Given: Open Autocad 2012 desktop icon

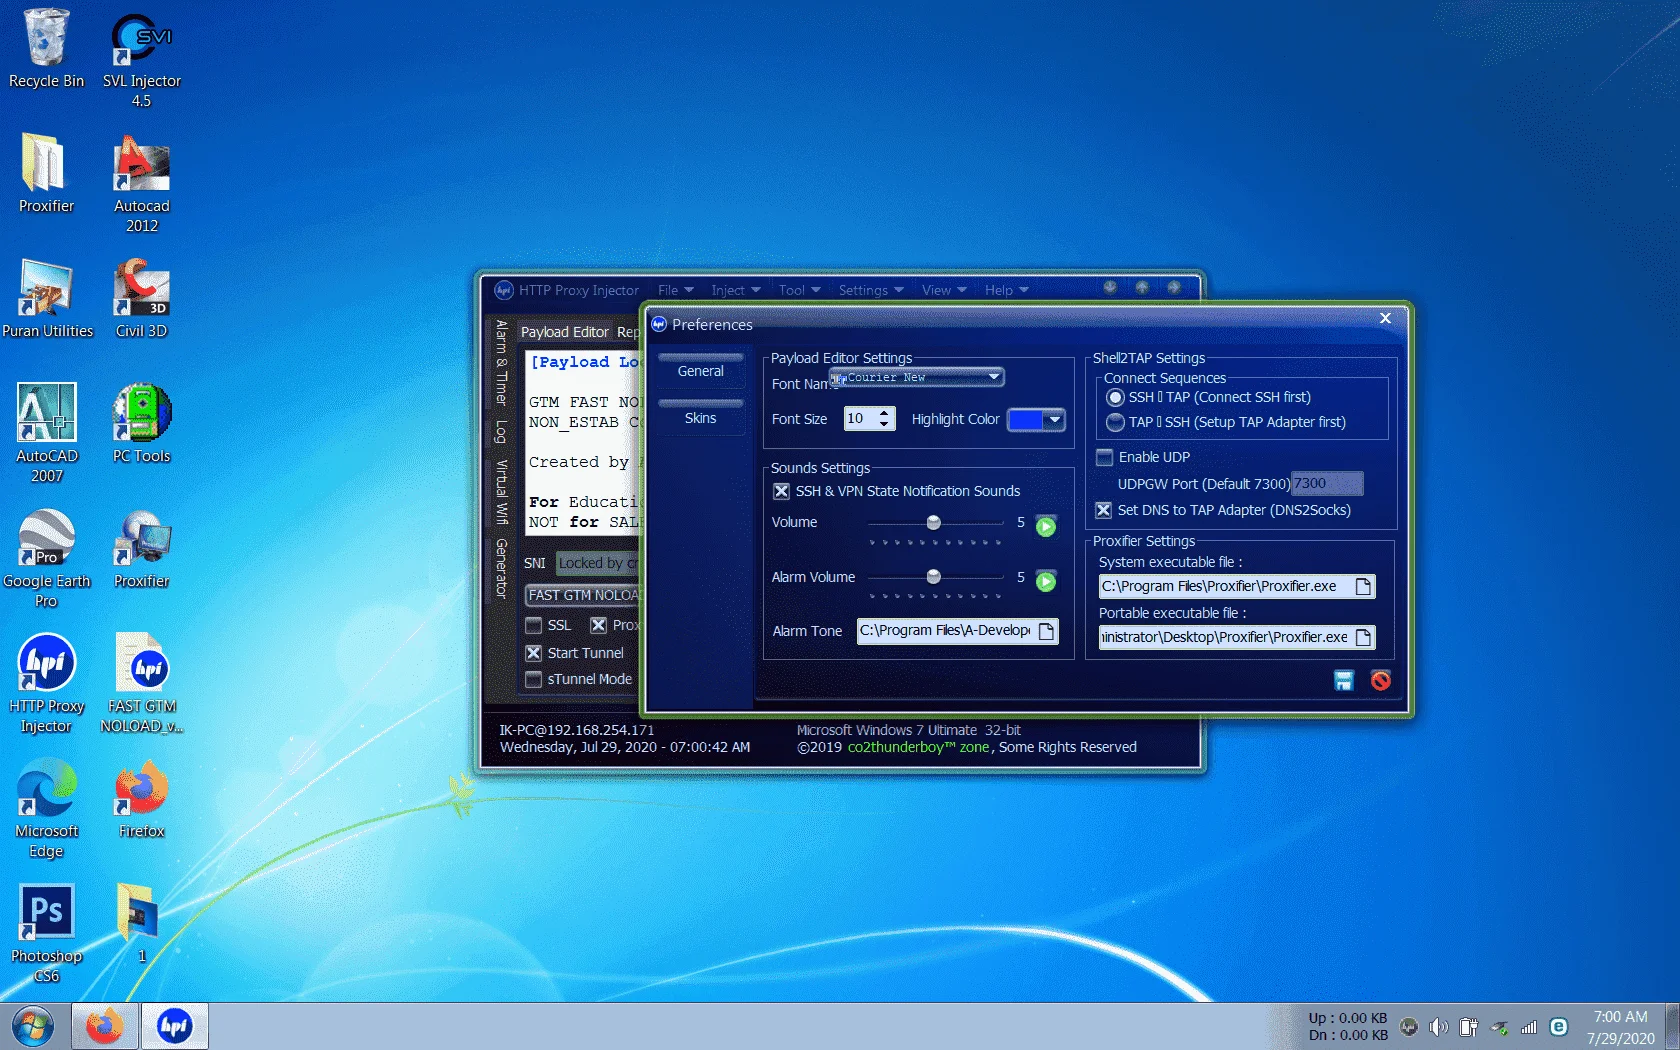Looking at the screenshot, I should point(141,185).
